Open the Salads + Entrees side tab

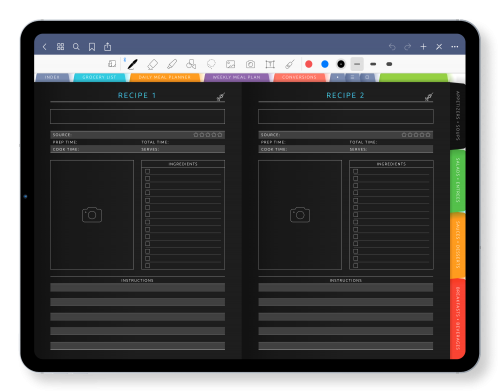(x=458, y=180)
